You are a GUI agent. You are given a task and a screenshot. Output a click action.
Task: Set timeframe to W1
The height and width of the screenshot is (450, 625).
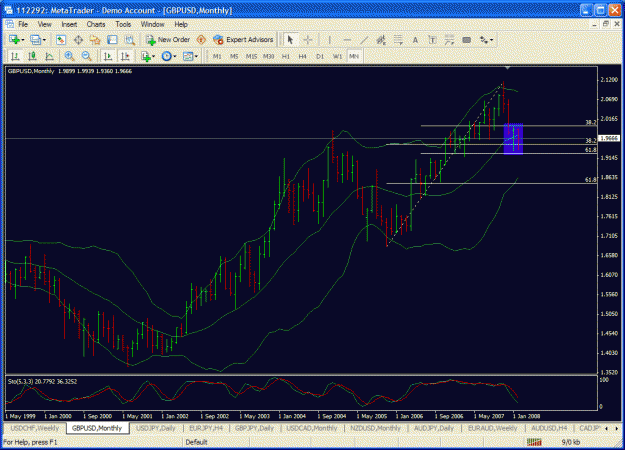point(337,57)
